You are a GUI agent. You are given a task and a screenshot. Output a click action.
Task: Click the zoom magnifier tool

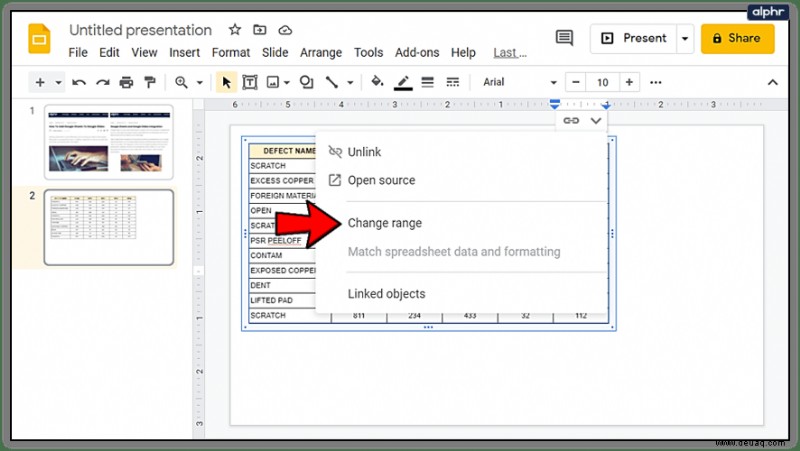click(x=181, y=82)
